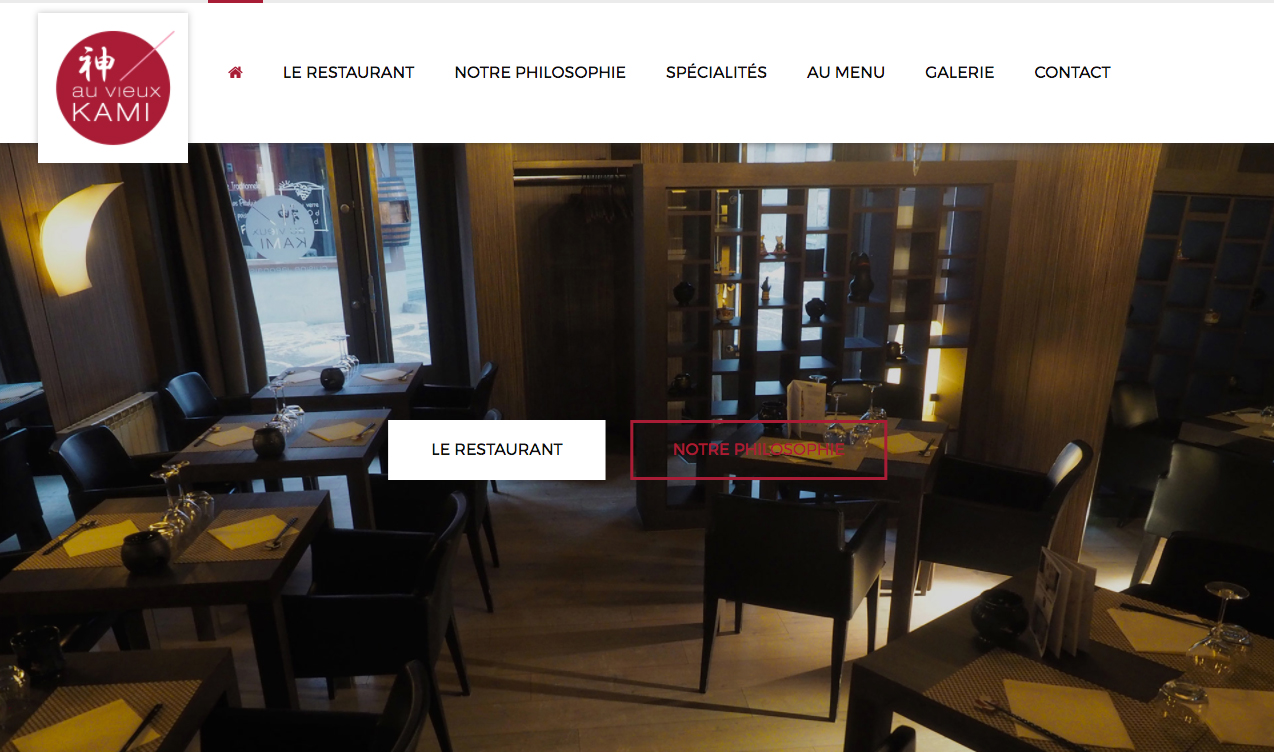
Task: Click the red home icon in navigation
Action: click(x=235, y=72)
